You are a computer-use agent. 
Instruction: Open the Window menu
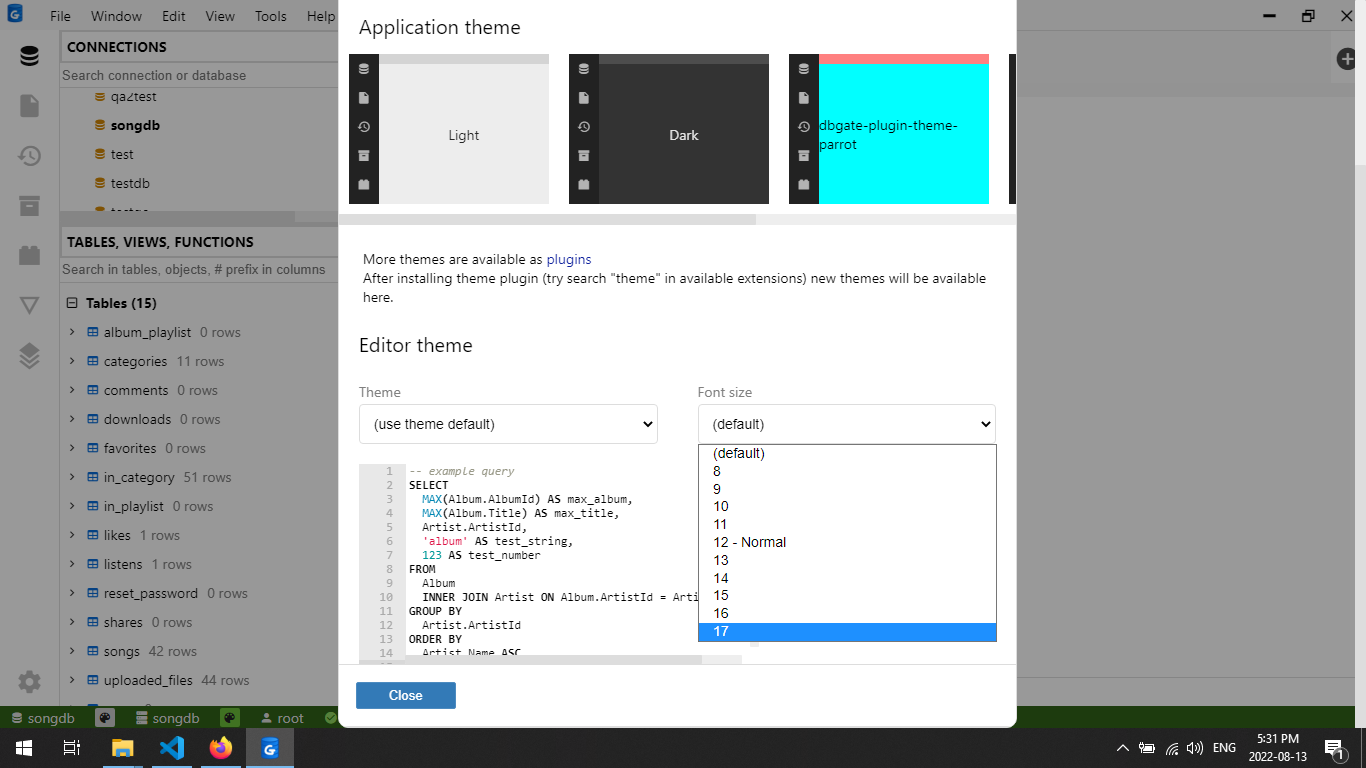116,16
